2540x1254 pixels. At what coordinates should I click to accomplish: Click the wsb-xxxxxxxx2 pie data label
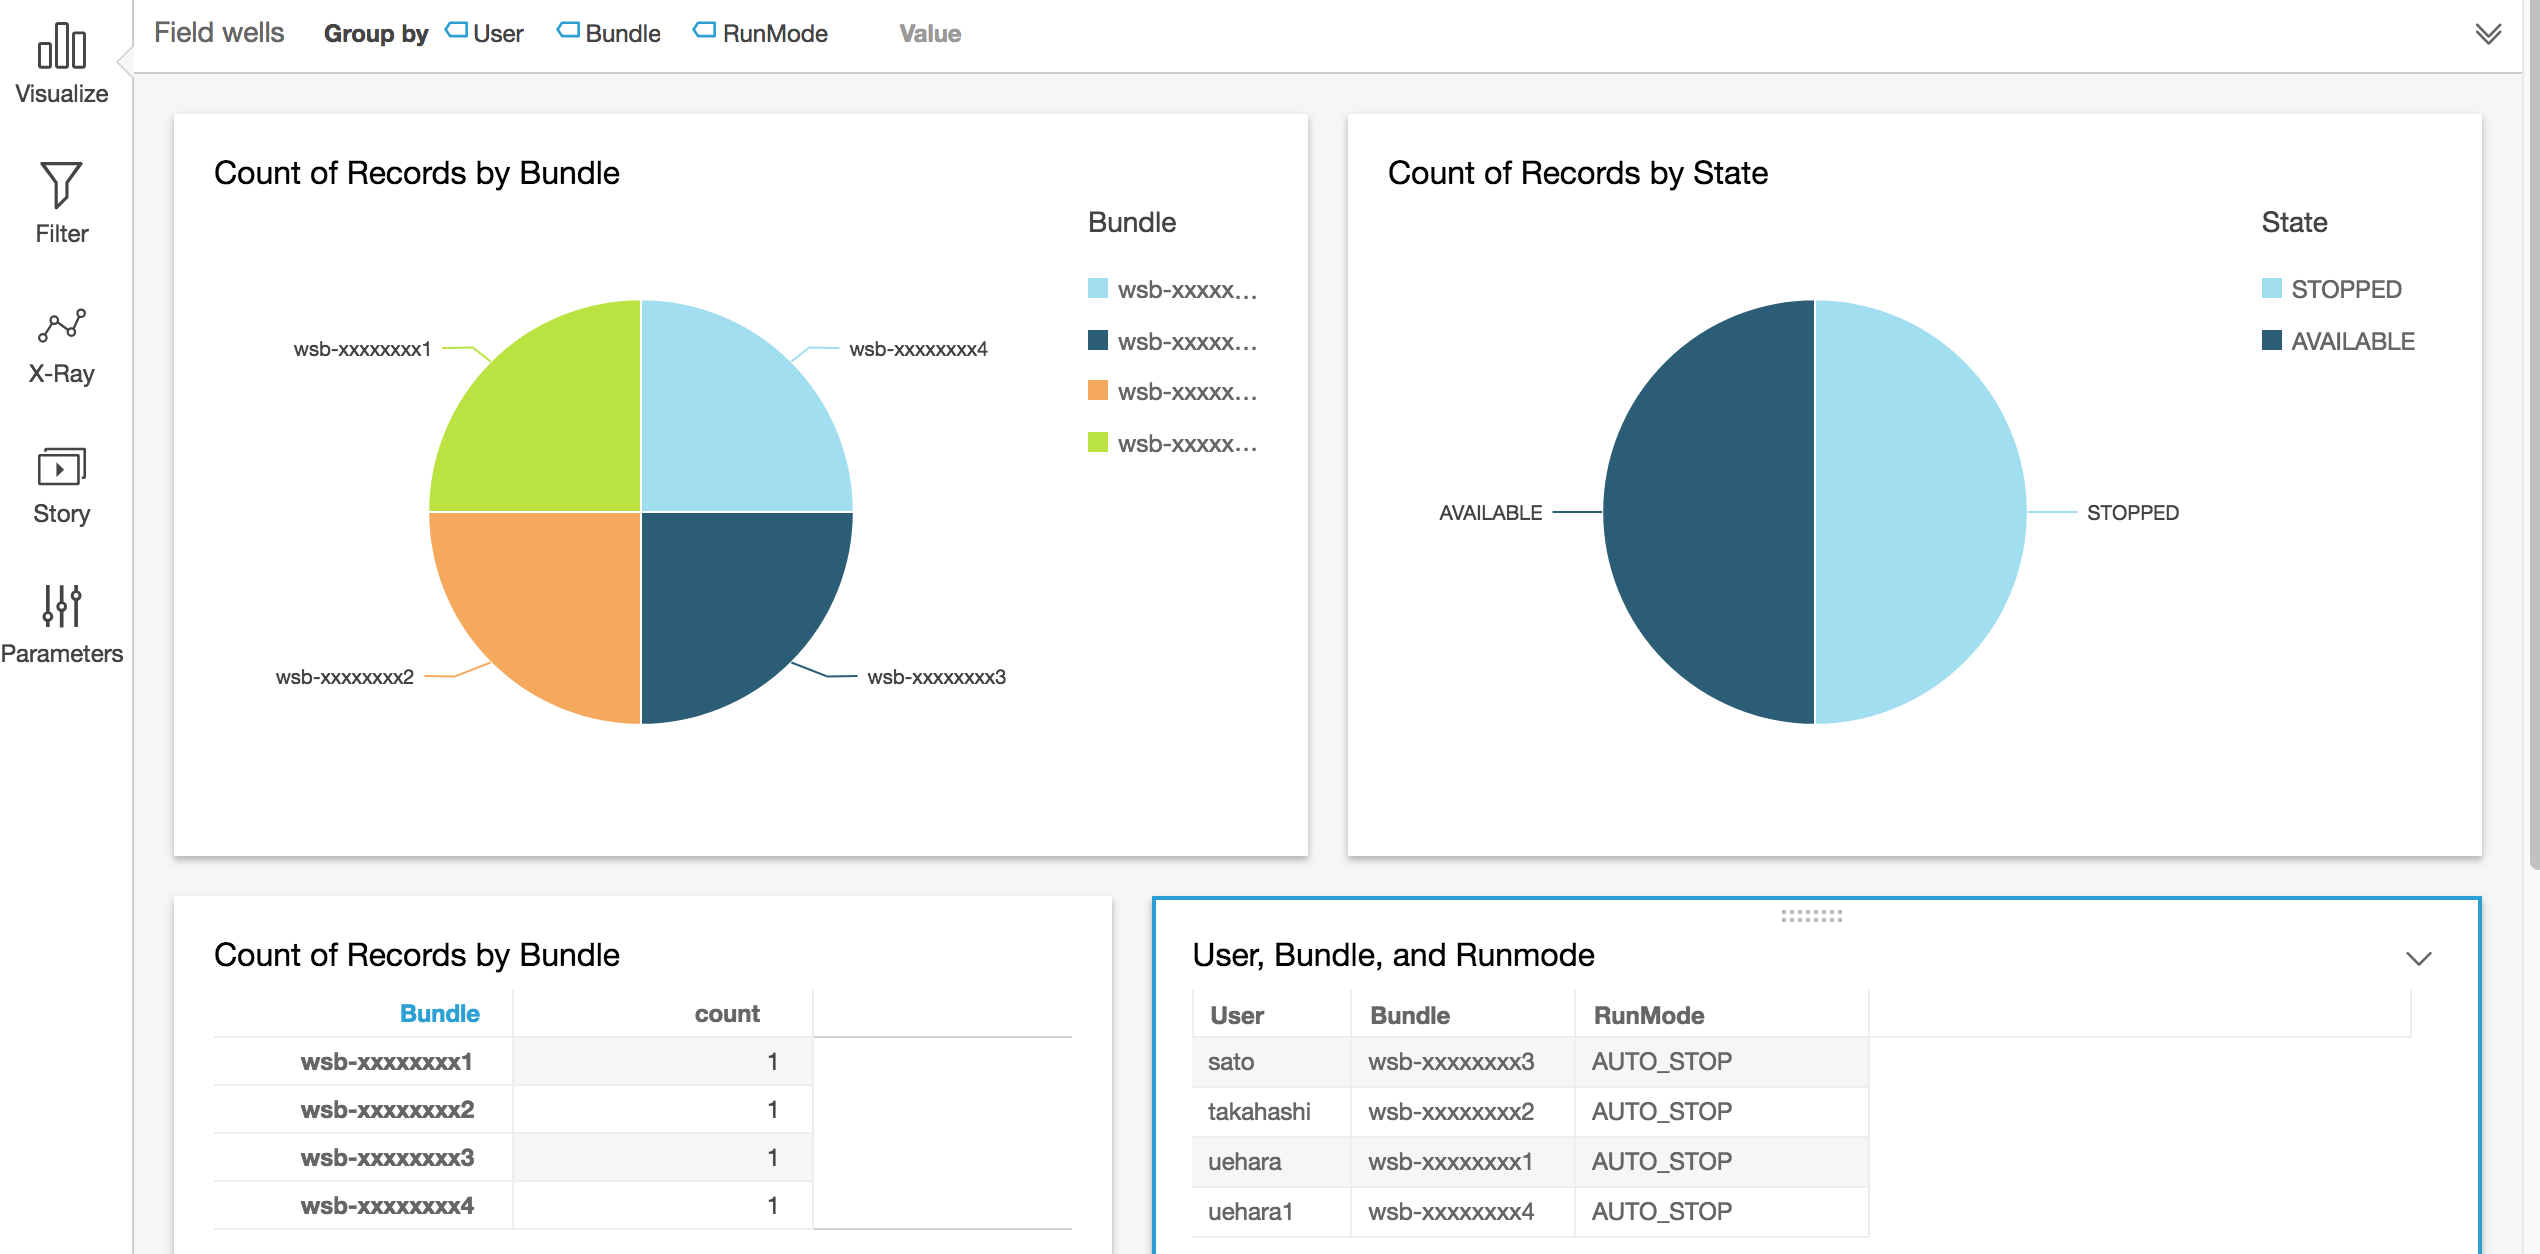click(345, 677)
